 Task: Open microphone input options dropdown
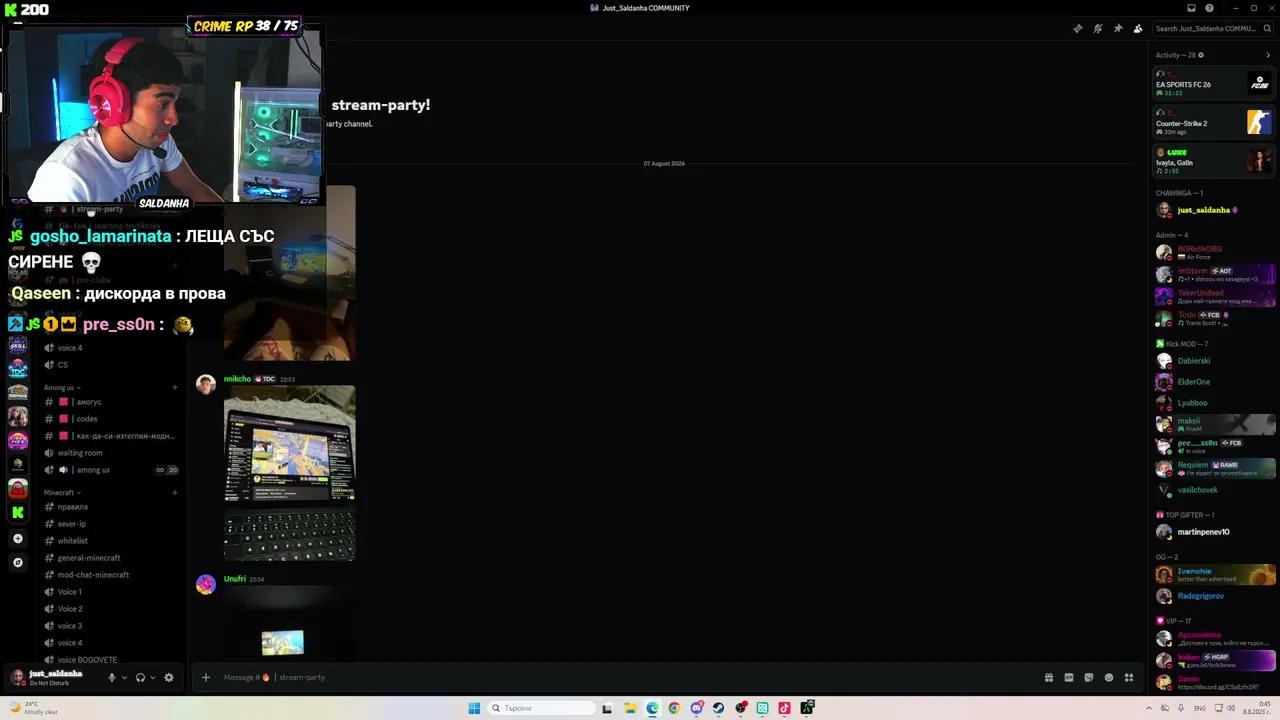click(124, 677)
